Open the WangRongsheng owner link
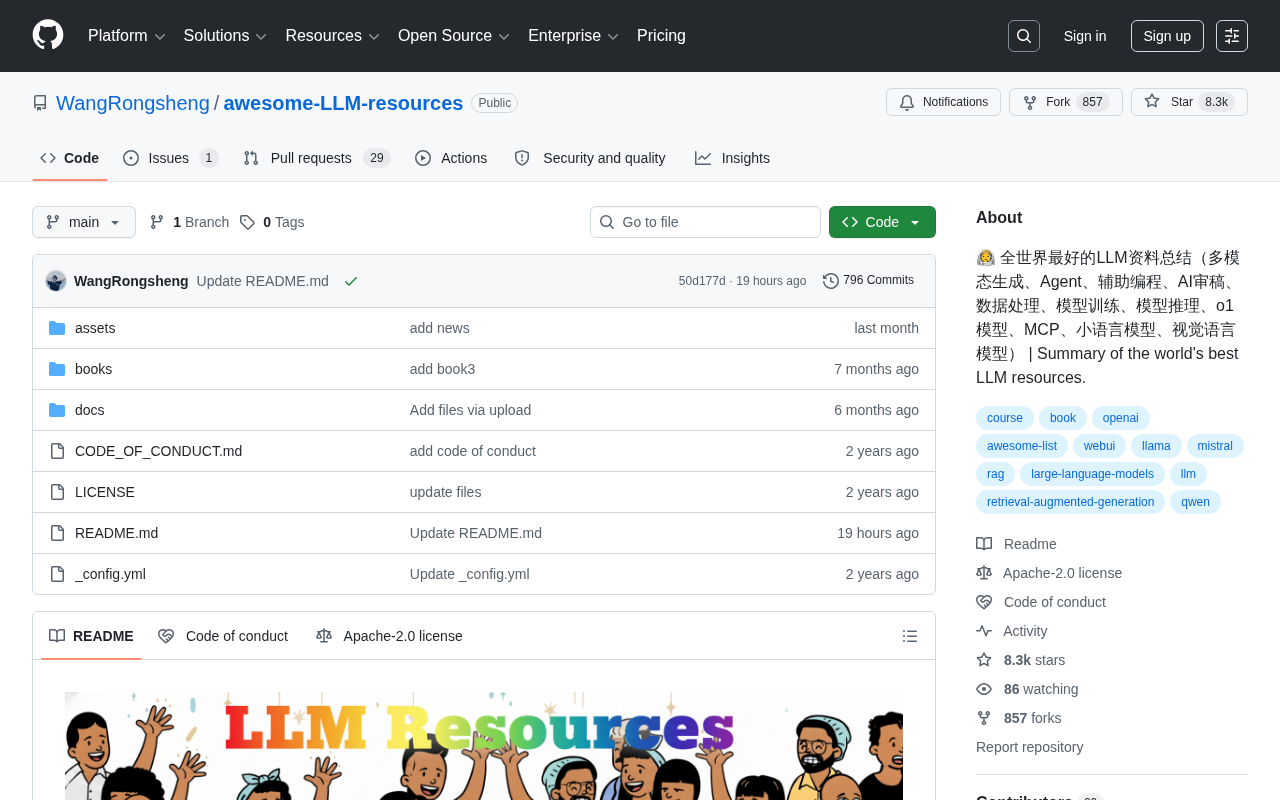Image resolution: width=1280 pixels, height=800 pixels. click(x=133, y=103)
